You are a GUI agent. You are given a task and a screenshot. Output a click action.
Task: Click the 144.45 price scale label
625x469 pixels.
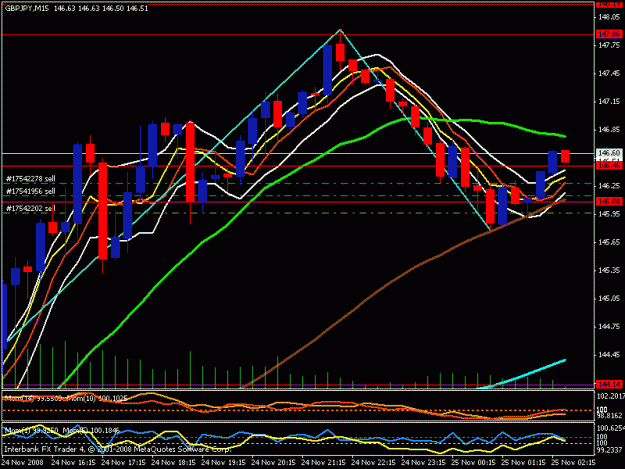point(609,355)
